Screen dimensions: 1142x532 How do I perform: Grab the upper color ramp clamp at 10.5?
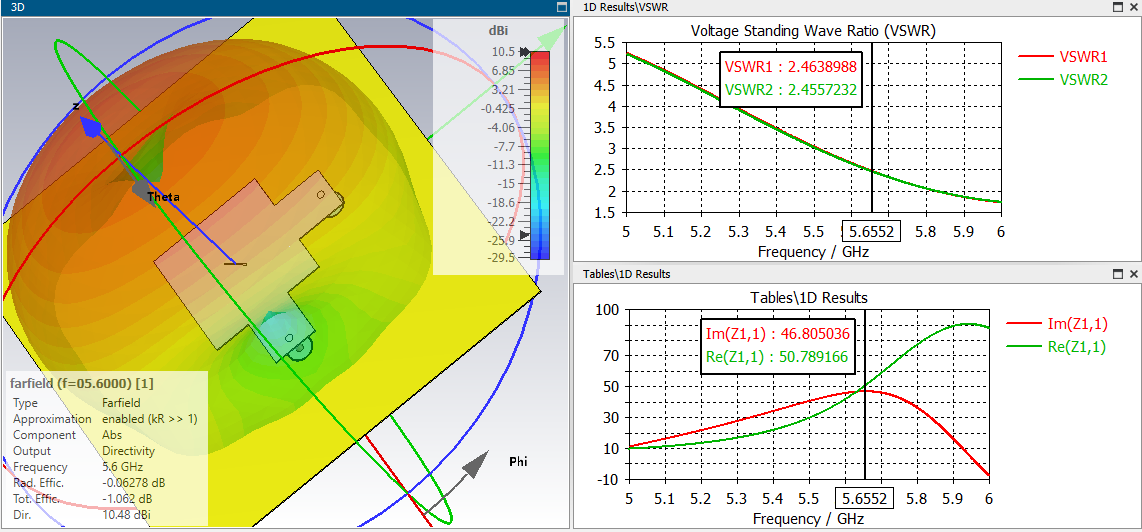pyautogui.click(x=524, y=52)
